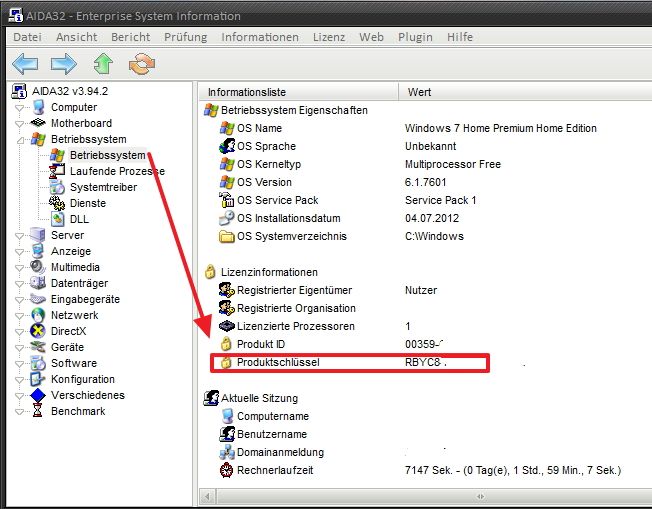Image resolution: width=652 pixels, height=509 pixels.
Task: Select the Produktschlüssel row
Action: (x=278, y=362)
